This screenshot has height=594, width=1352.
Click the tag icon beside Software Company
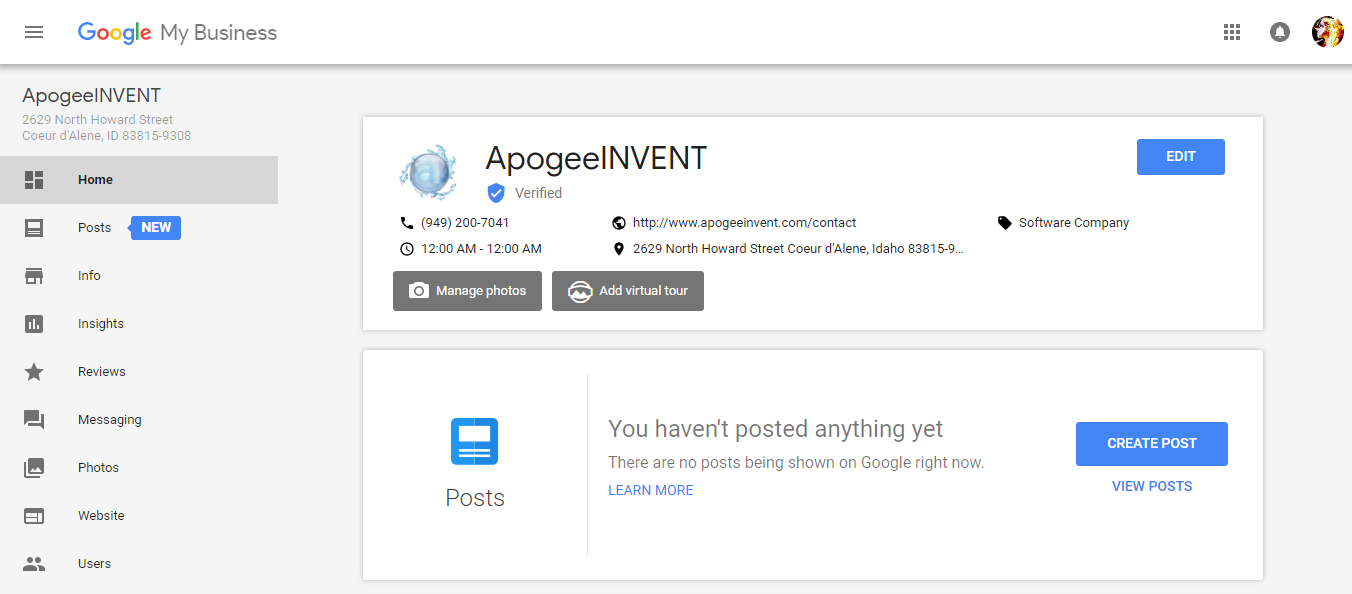pos(1004,223)
